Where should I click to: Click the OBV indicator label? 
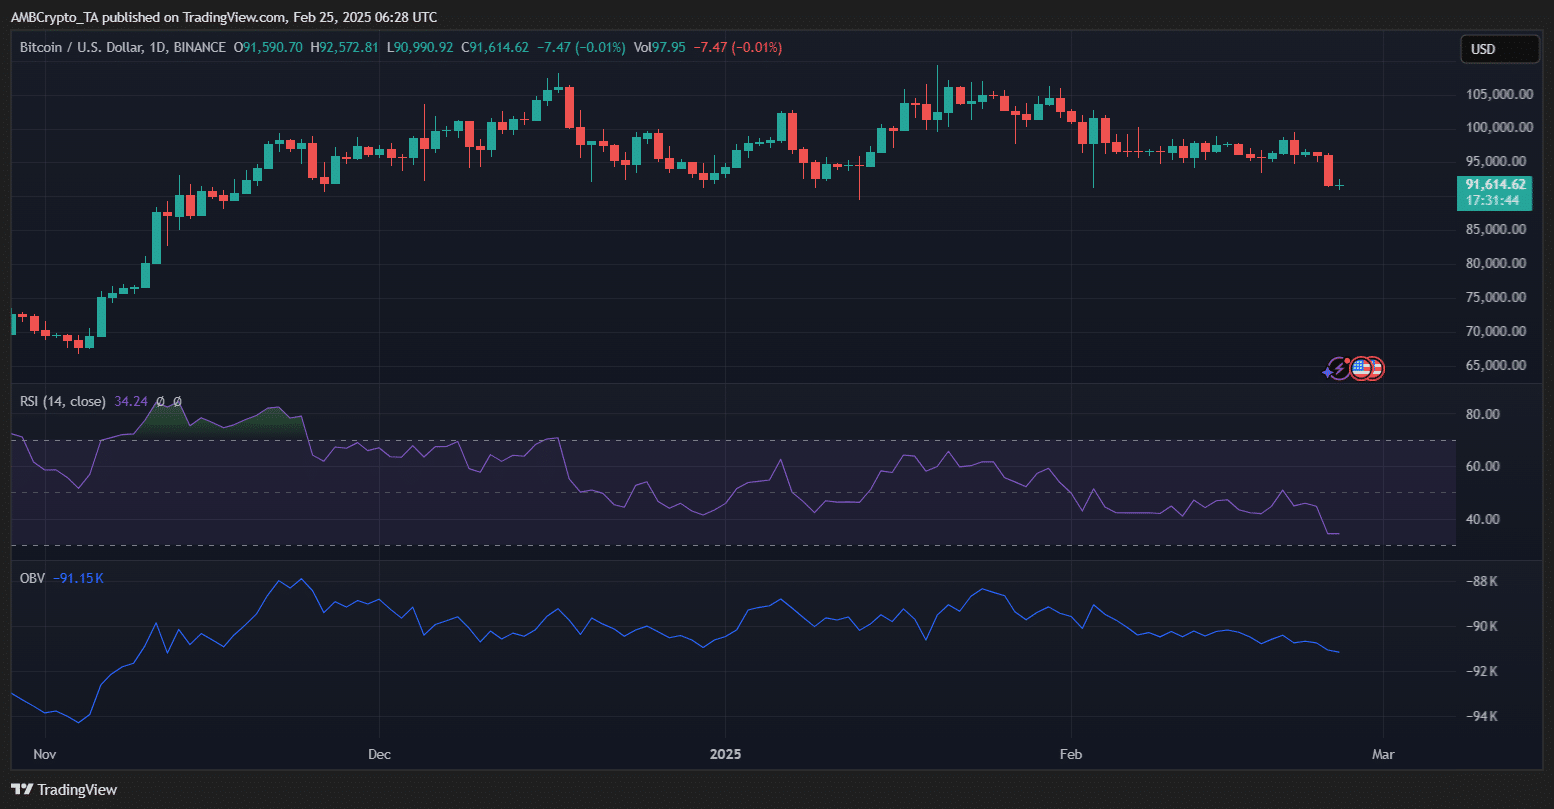pyautogui.click(x=33, y=578)
